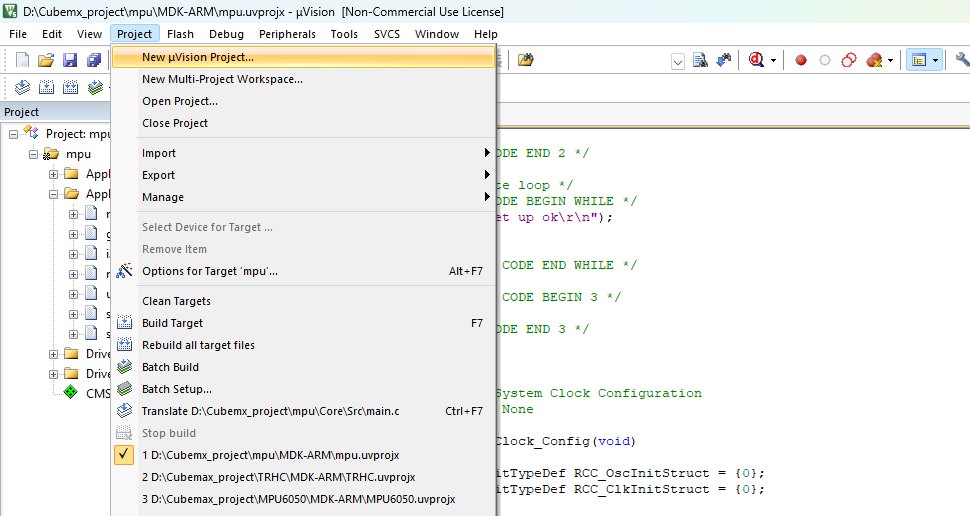The width and height of the screenshot is (970, 516).
Task: Choose Clean Targets menu entry
Action: [304, 301]
